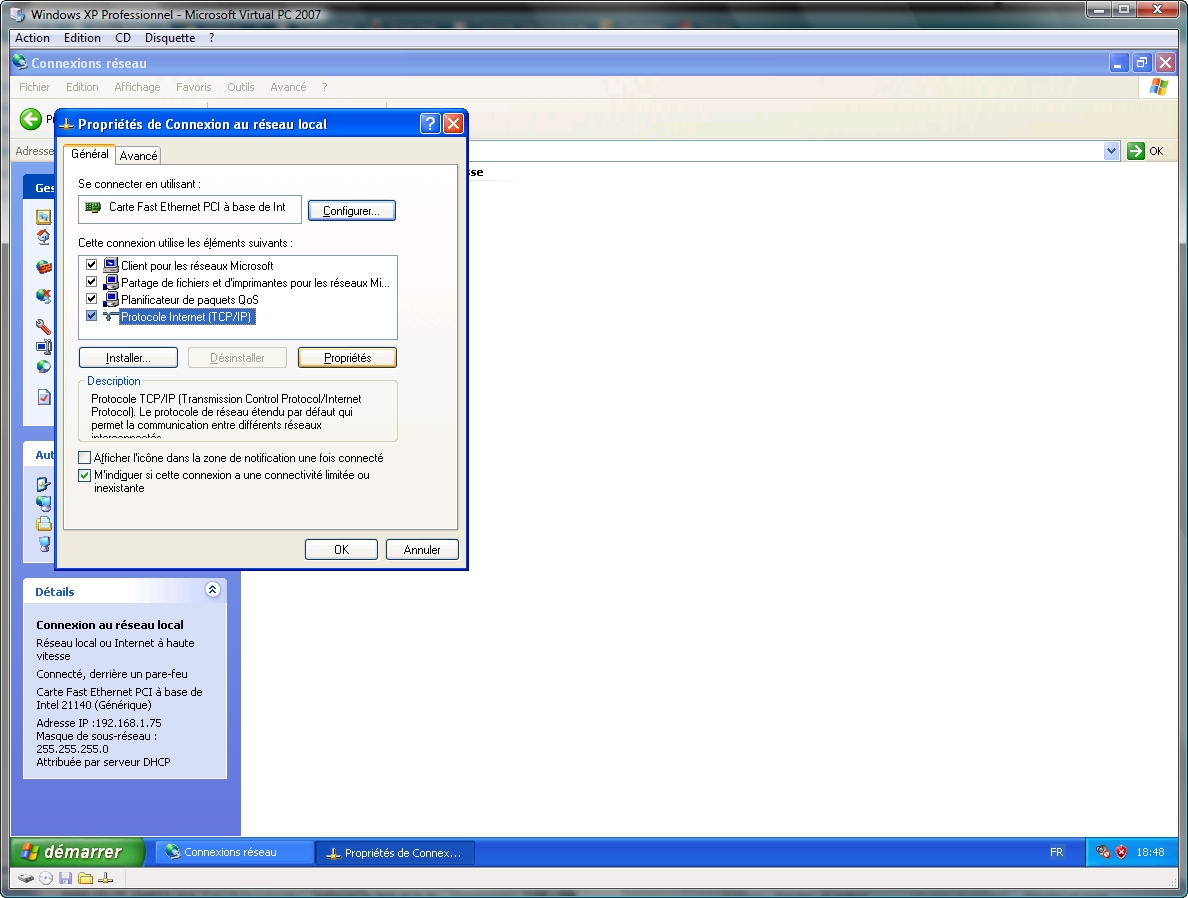Image resolution: width=1188 pixels, height=898 pixels.
Task: Uncheck Client pour les réseaux Microsoft
Action: pos(92,264)
